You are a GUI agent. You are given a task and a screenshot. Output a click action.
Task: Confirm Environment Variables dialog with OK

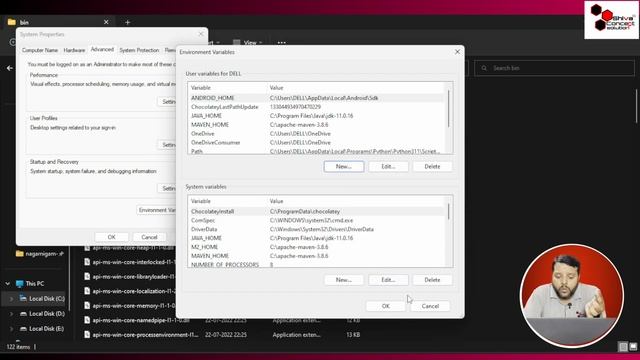click(386, 306)
